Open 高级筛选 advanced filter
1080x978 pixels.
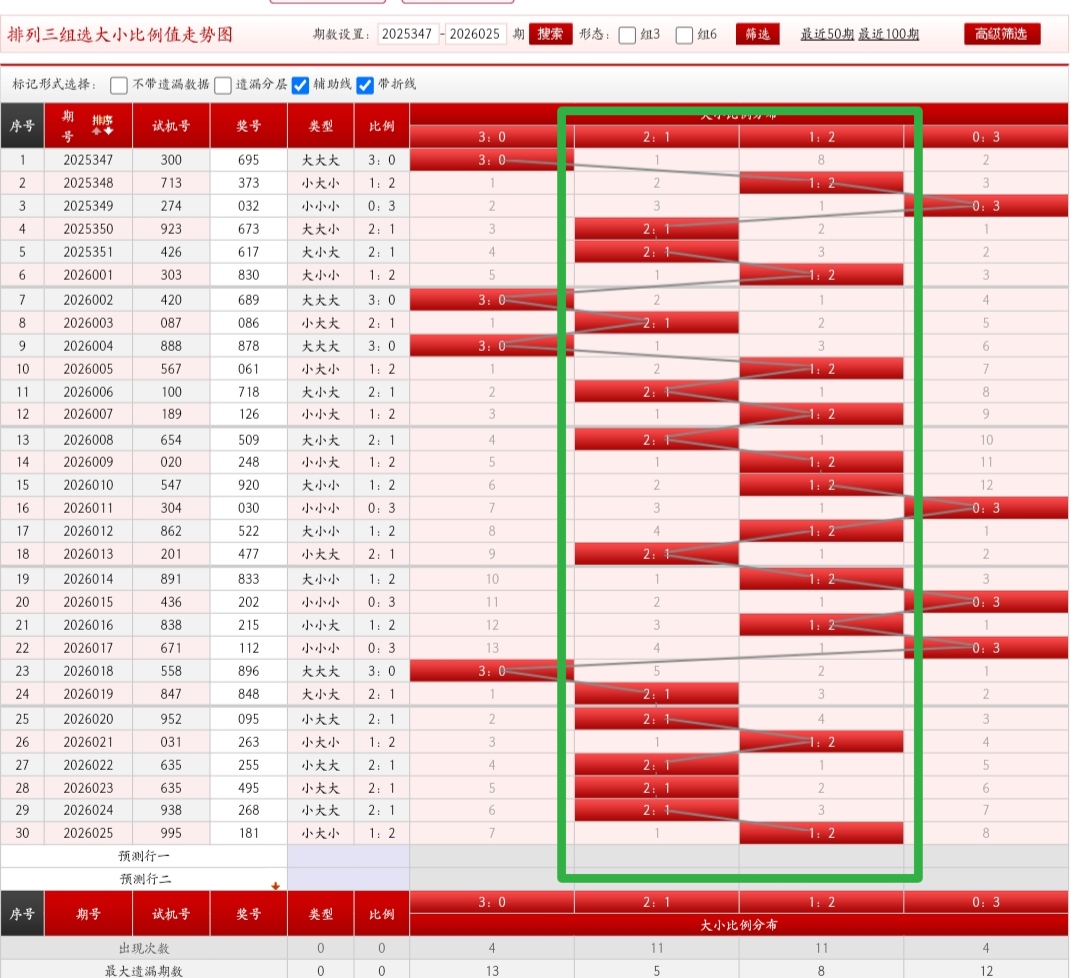tap(1001, 34)
